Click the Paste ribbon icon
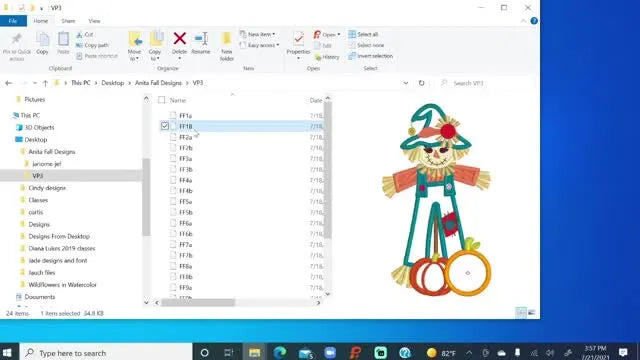This screenshot has width=640, height=360. coord(63,39)
